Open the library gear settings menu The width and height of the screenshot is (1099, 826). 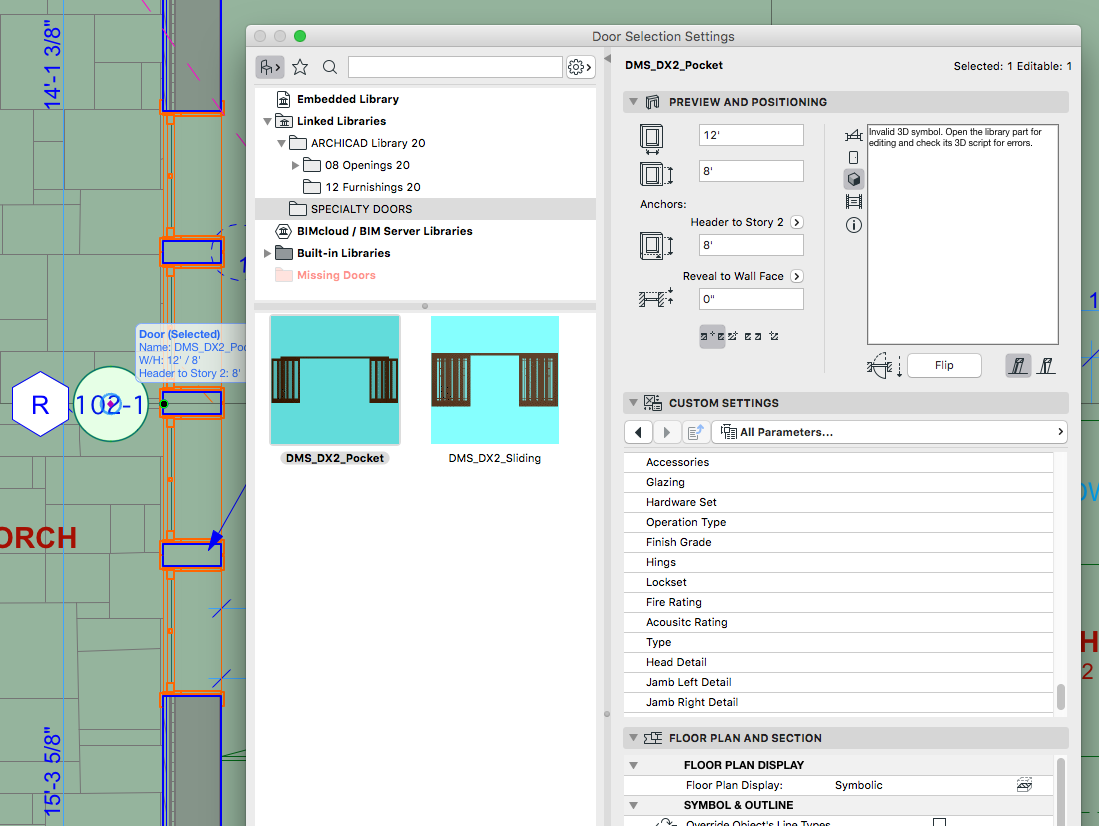pyautogui.click(x=579, y=67)
